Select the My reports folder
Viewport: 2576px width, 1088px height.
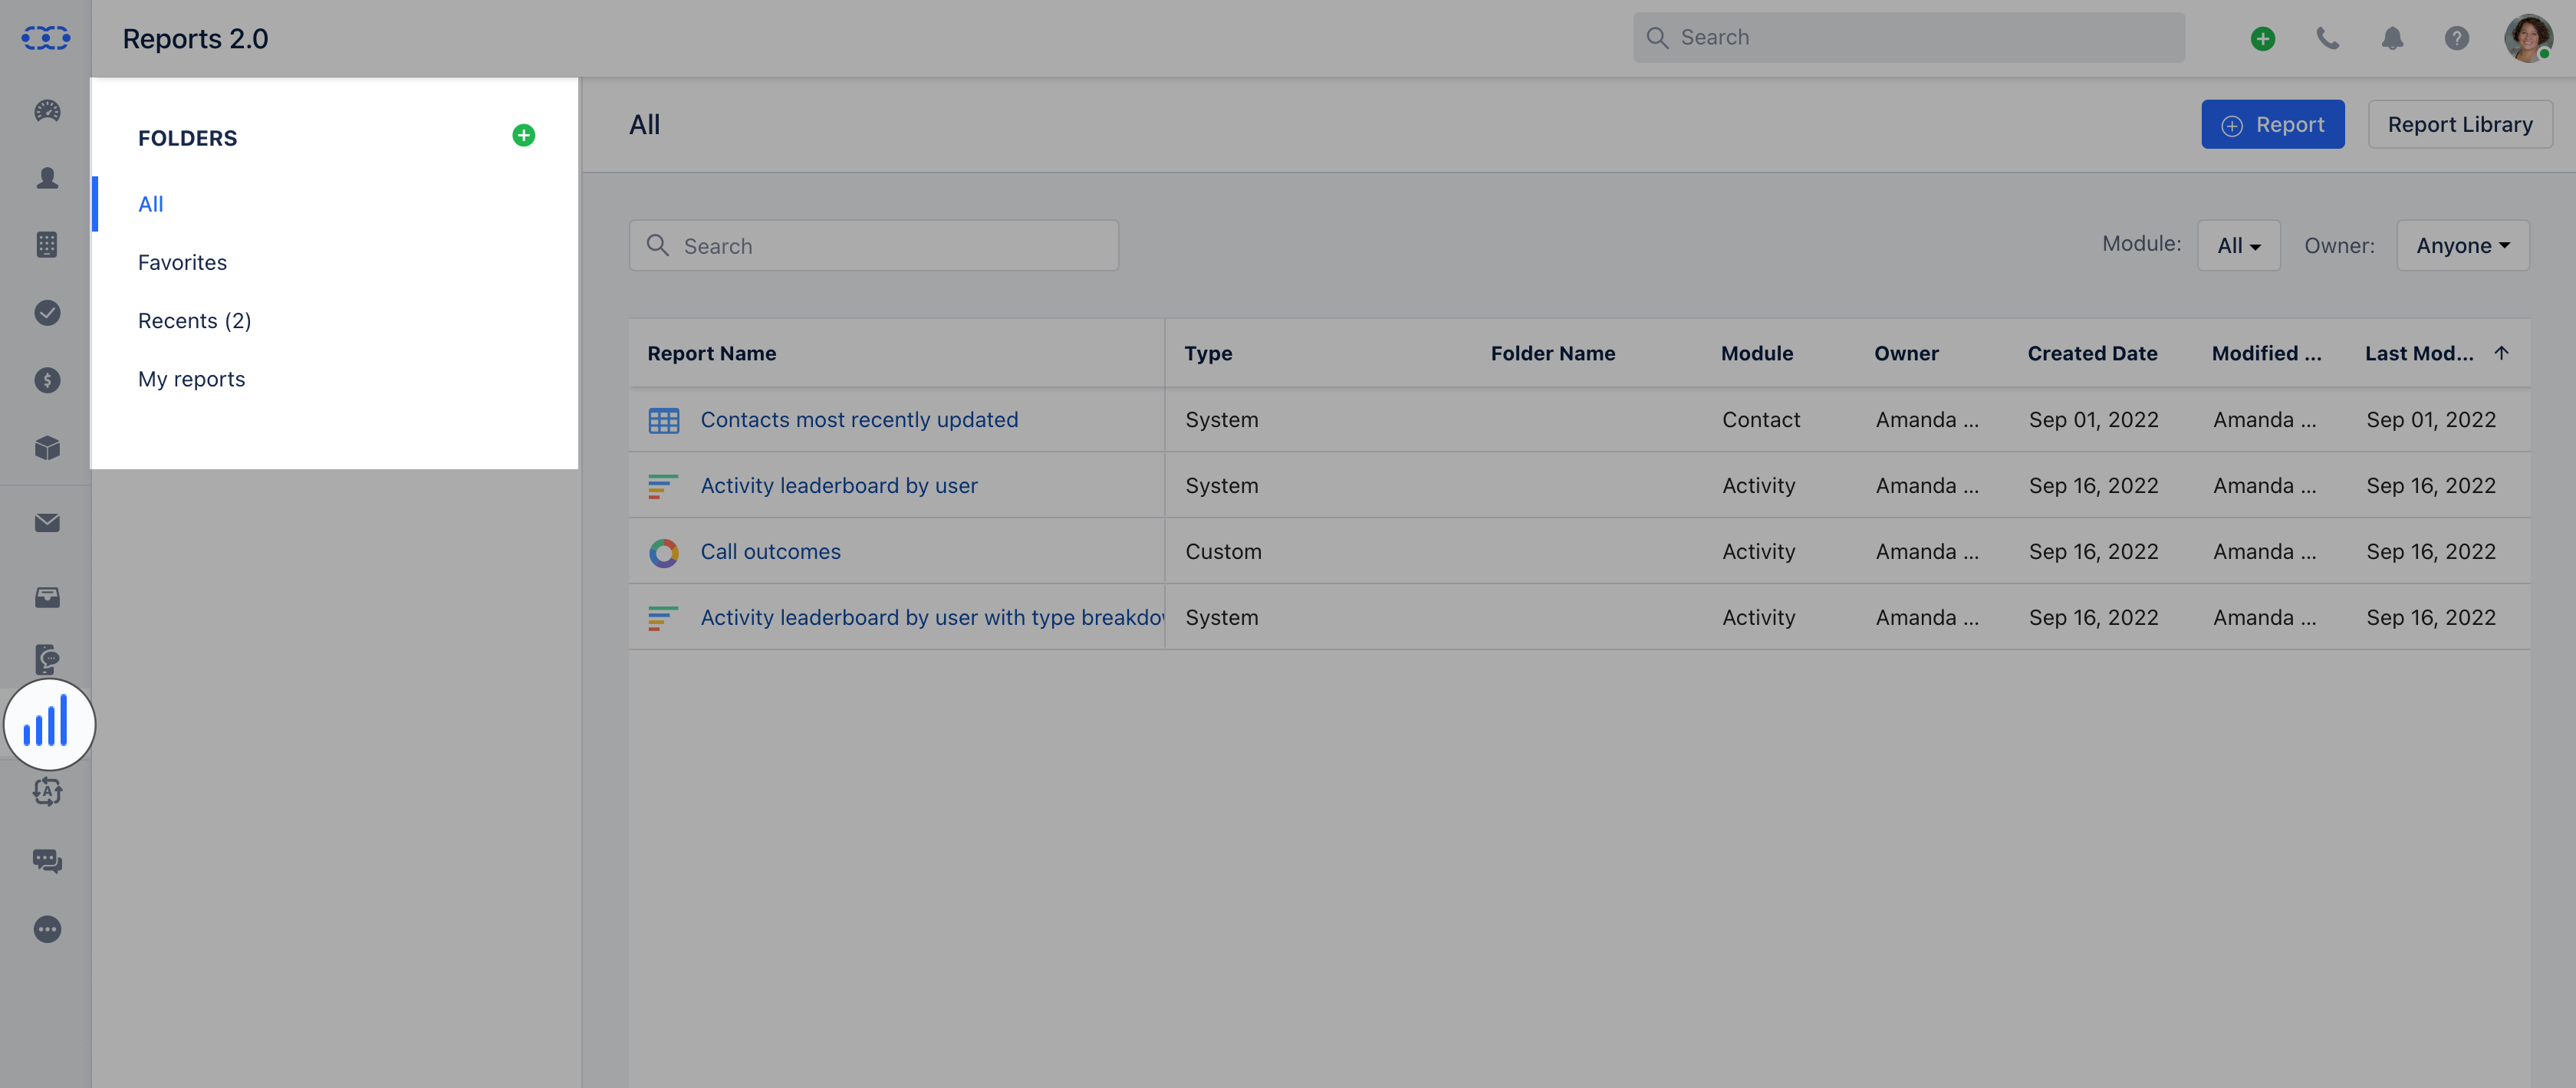[191, 379]
